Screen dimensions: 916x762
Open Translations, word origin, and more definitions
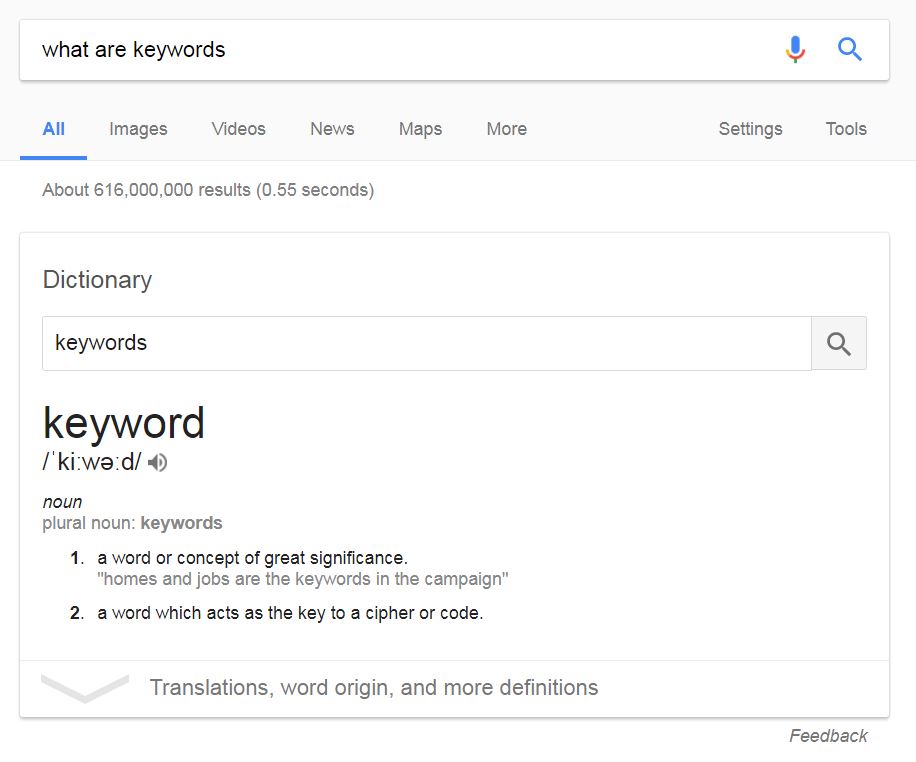[374, 688]
